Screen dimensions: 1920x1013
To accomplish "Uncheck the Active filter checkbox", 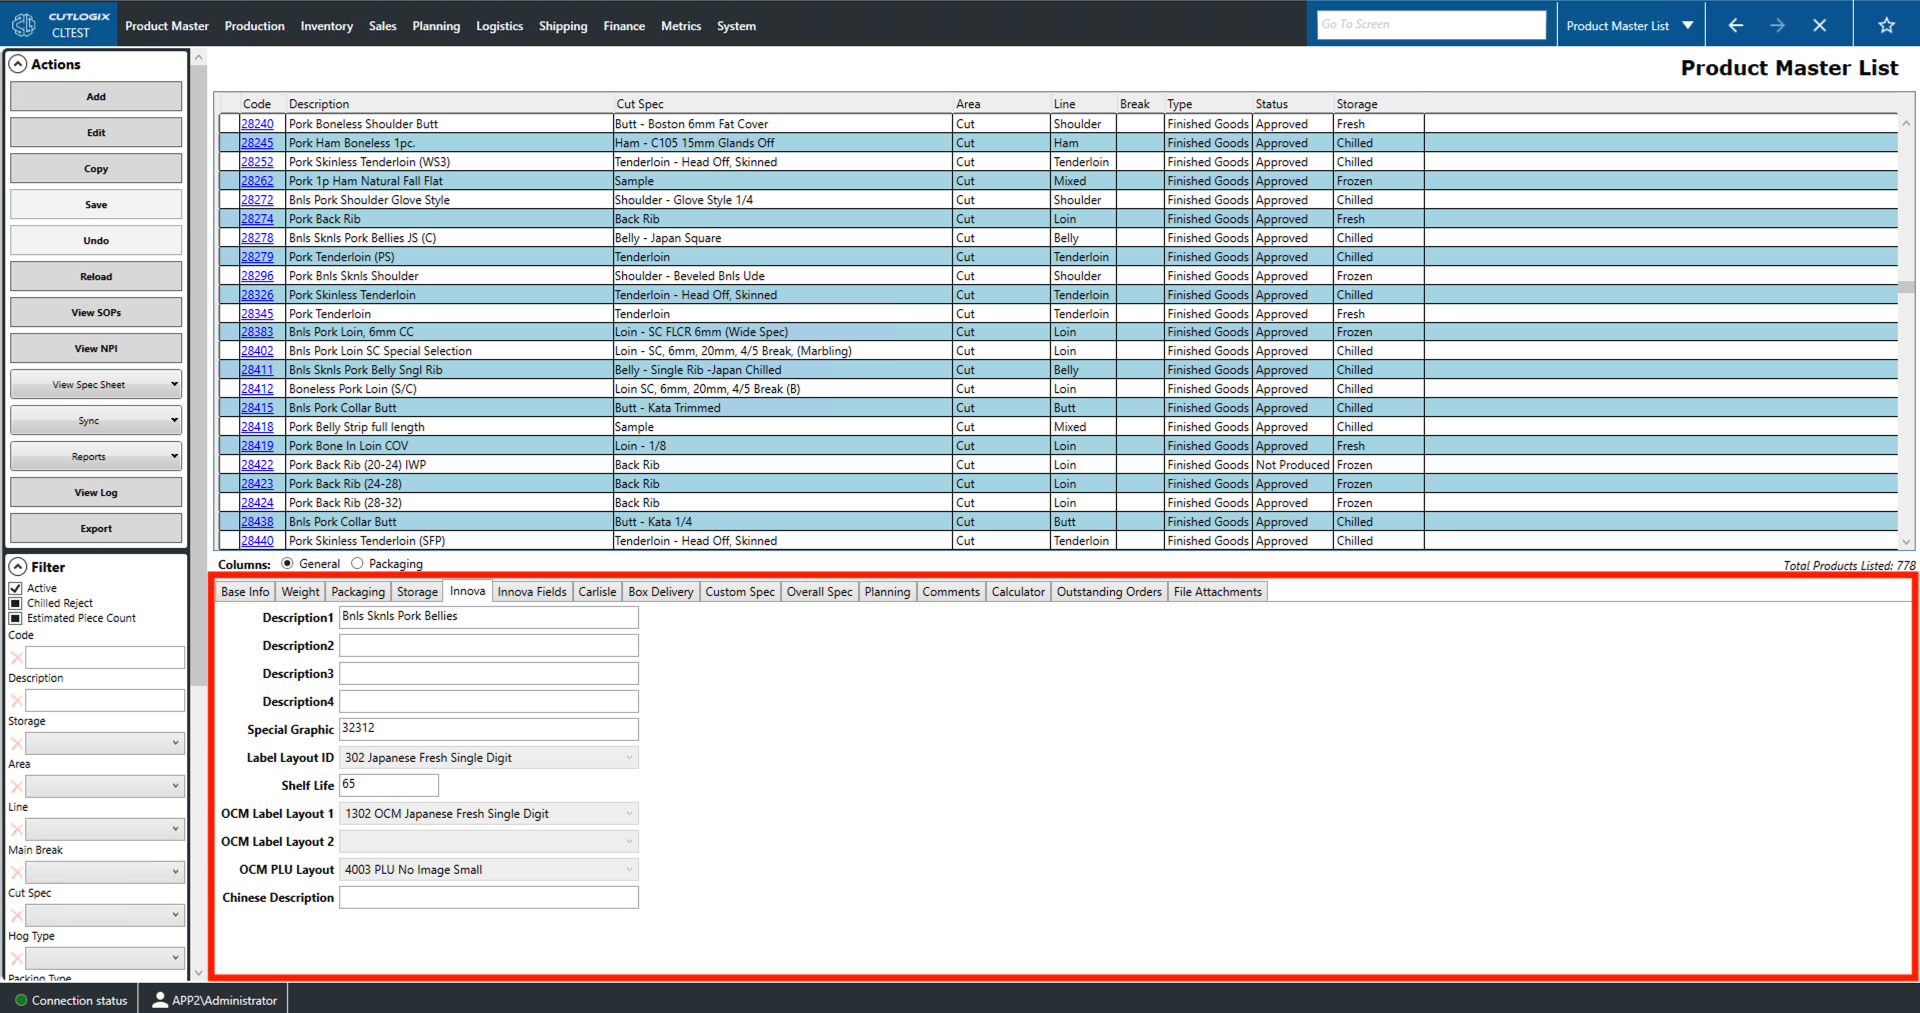I will point(14,587).
